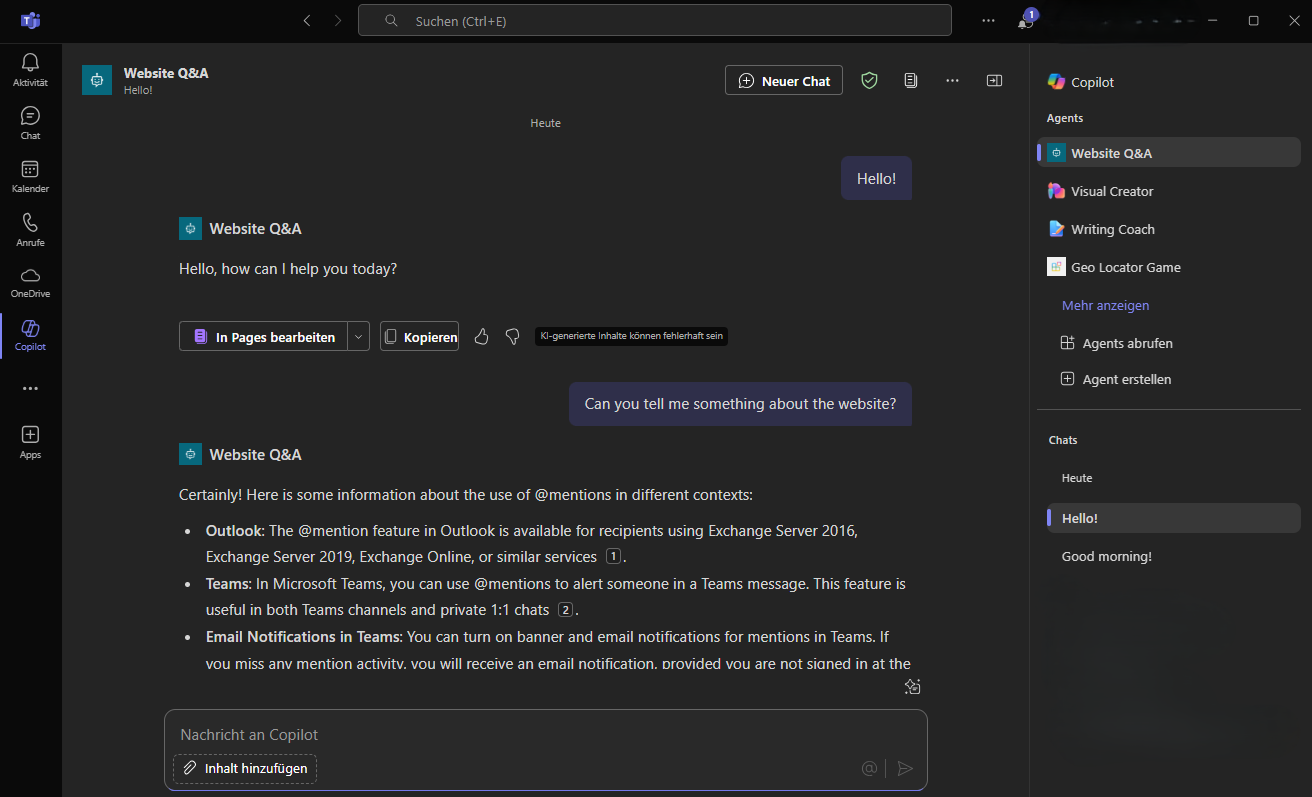This screenshot has width=1312, height=797.
Task: Open the notifications bell with badge
Action: click(x=1025, y=21)
